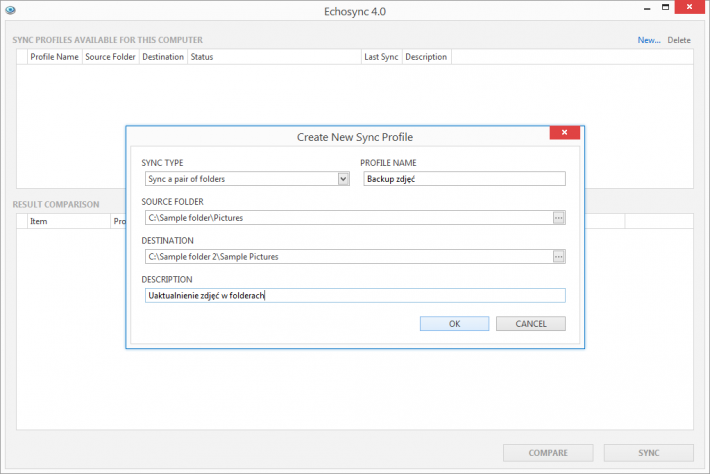
Task: Browse for source folder with ellipsis button
Action: [x=559, y=218]
